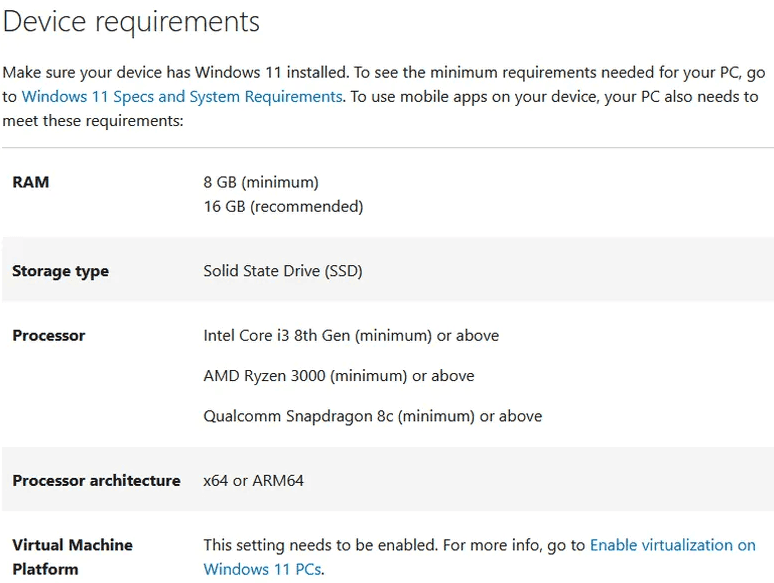Click AMD Ryzen 3000 requirement text
Screen dimensions: 774x583
point(339,376)
